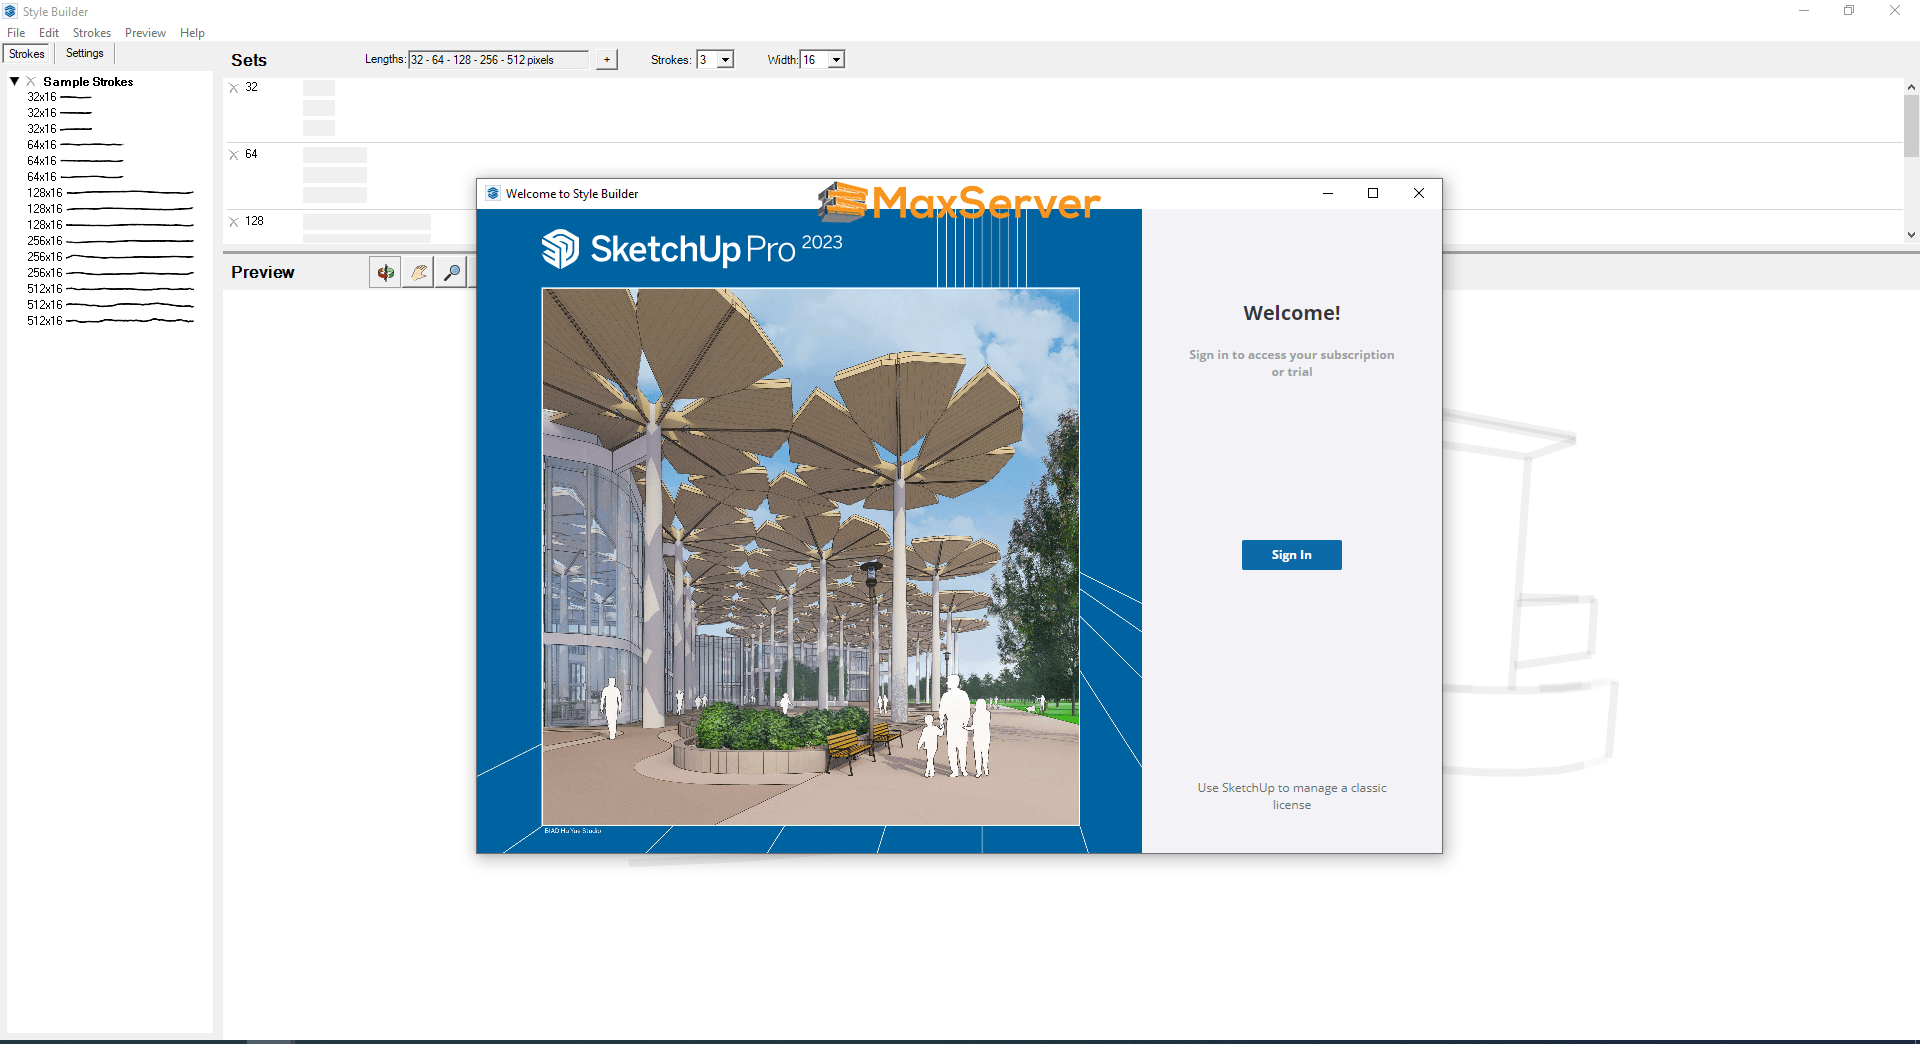
Task: Click the Sign In button
Action: coord(1291,555)
